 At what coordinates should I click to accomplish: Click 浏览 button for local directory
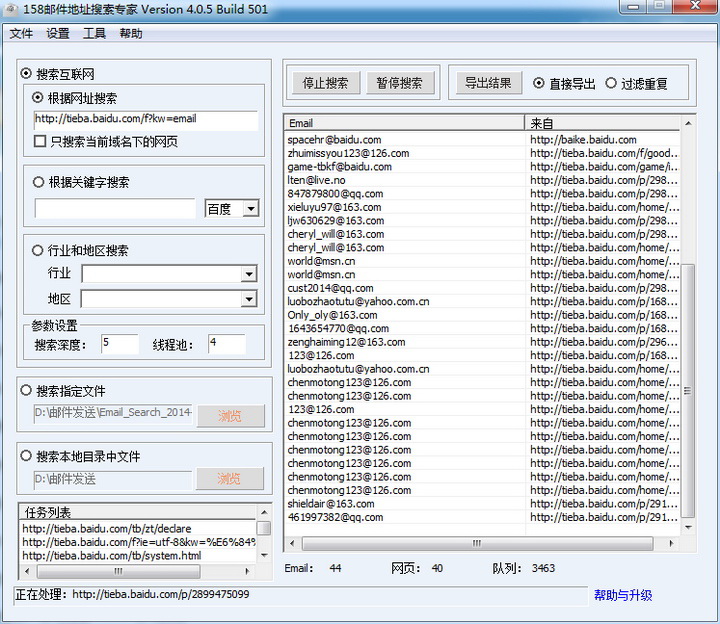pos(230,479)
